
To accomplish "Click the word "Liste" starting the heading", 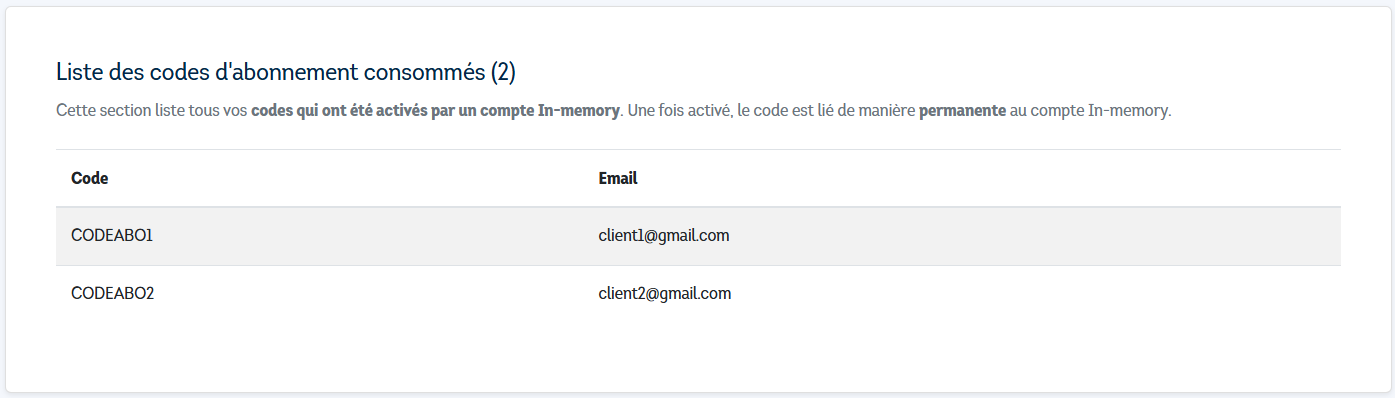I will [78, 73].
